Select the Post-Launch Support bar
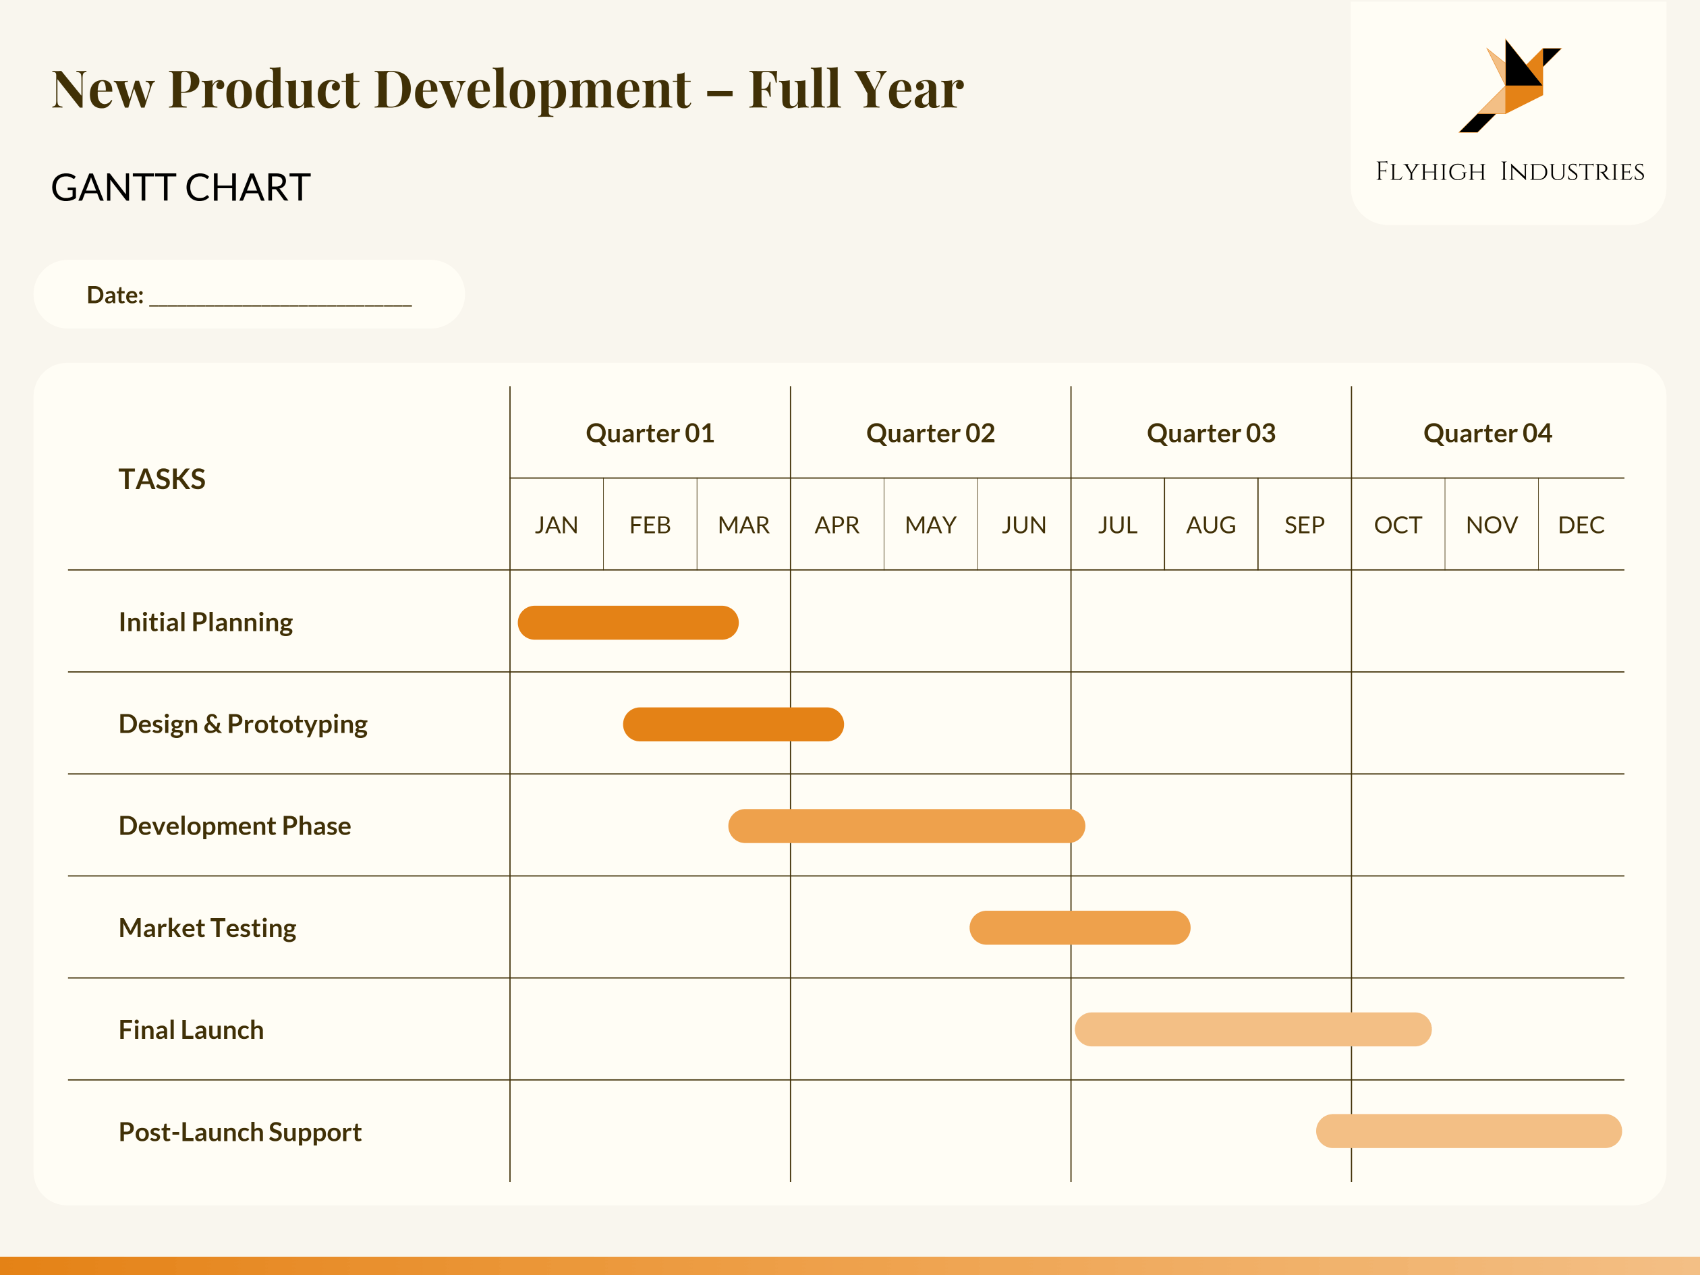 tap(1468, 1131)
